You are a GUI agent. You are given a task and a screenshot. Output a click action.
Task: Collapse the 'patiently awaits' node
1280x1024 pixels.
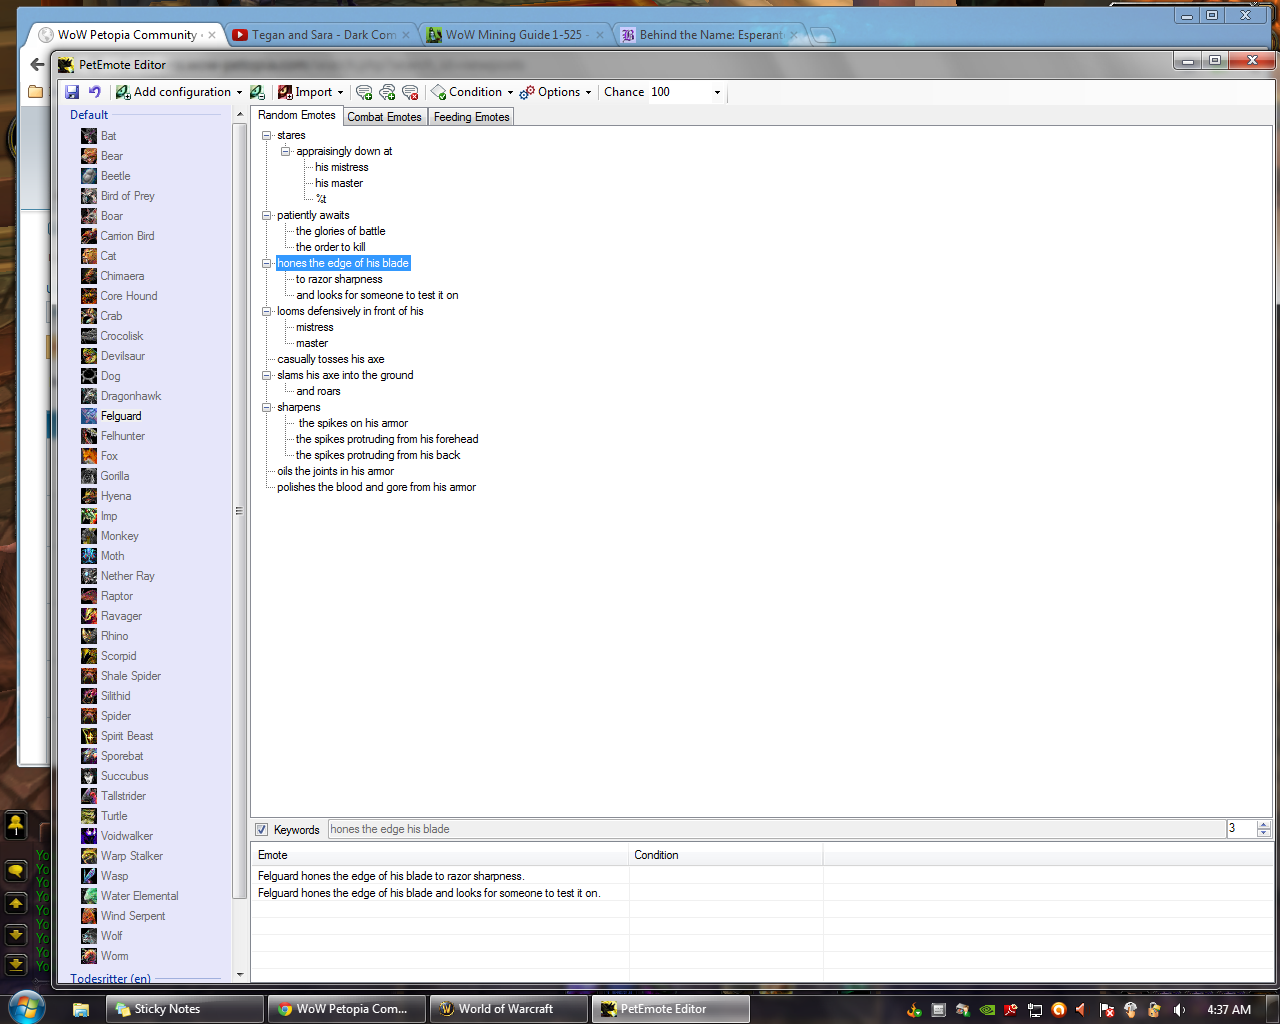(x=267, y=215)
